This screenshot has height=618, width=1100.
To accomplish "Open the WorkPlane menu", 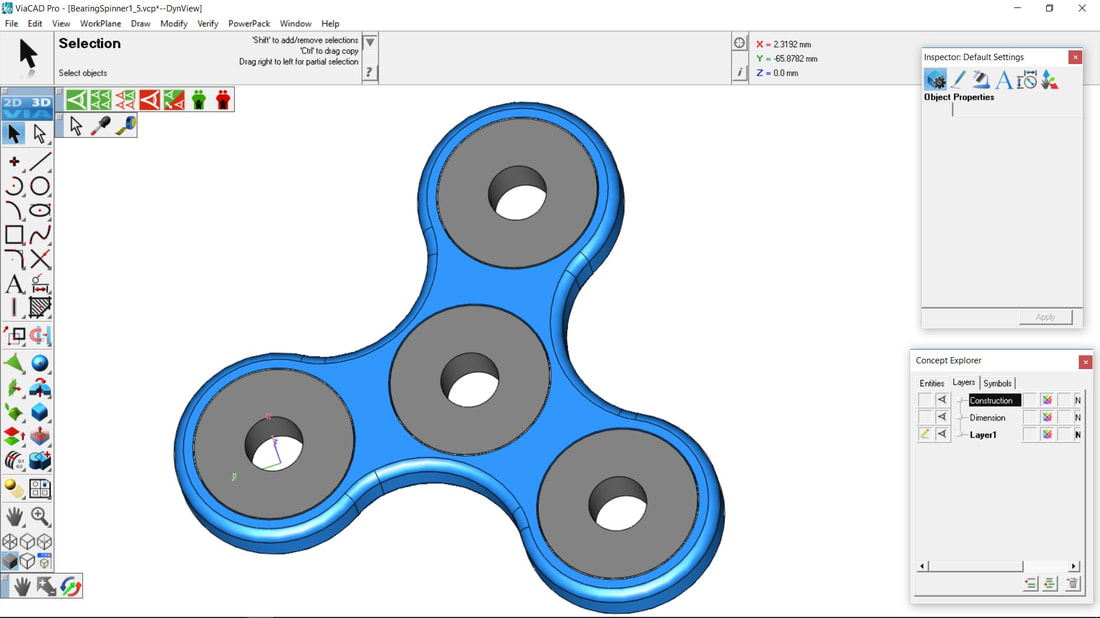I will (x=100, y=23).
